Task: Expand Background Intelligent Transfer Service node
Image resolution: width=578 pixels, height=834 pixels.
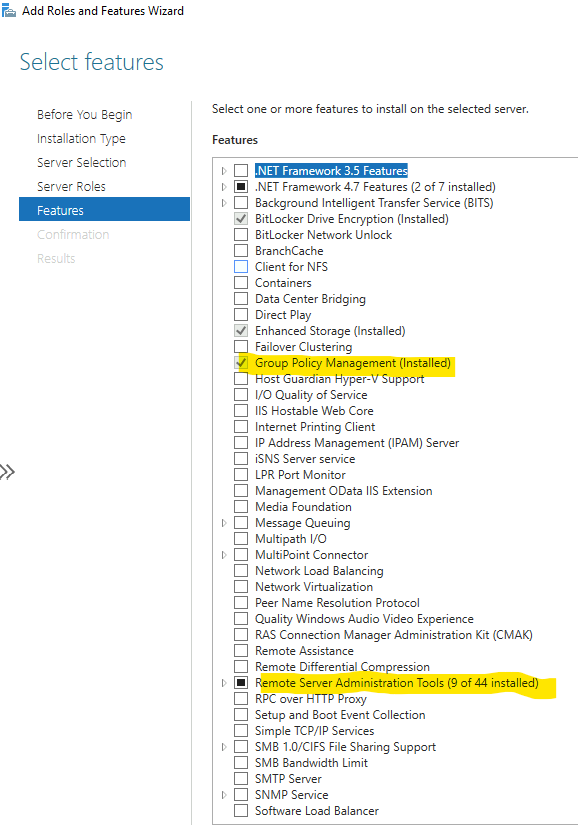Action: (x=224, y=203)
